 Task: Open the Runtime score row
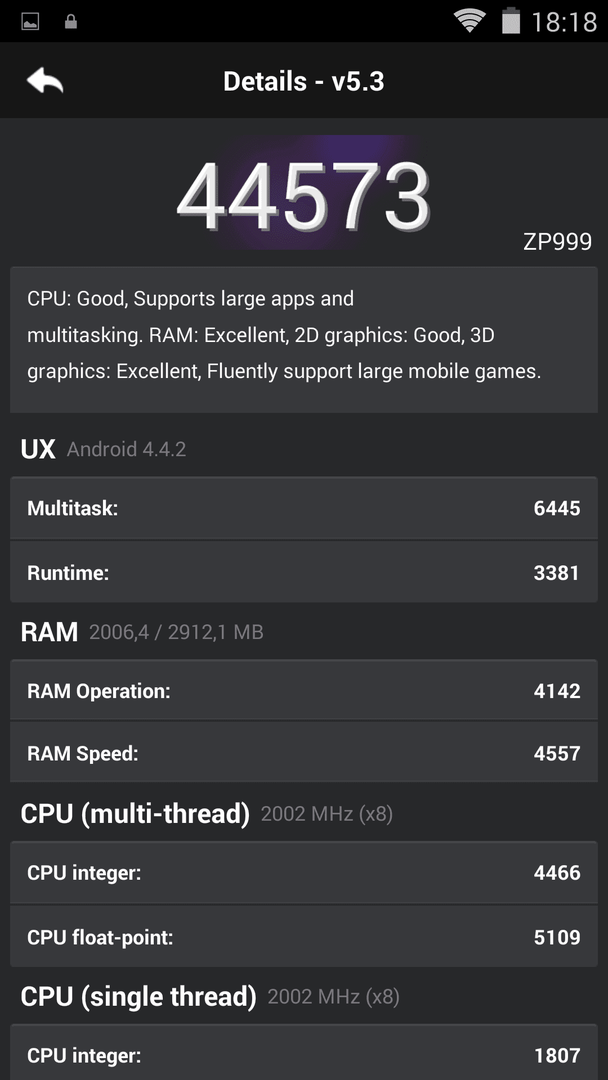[304, 572]
